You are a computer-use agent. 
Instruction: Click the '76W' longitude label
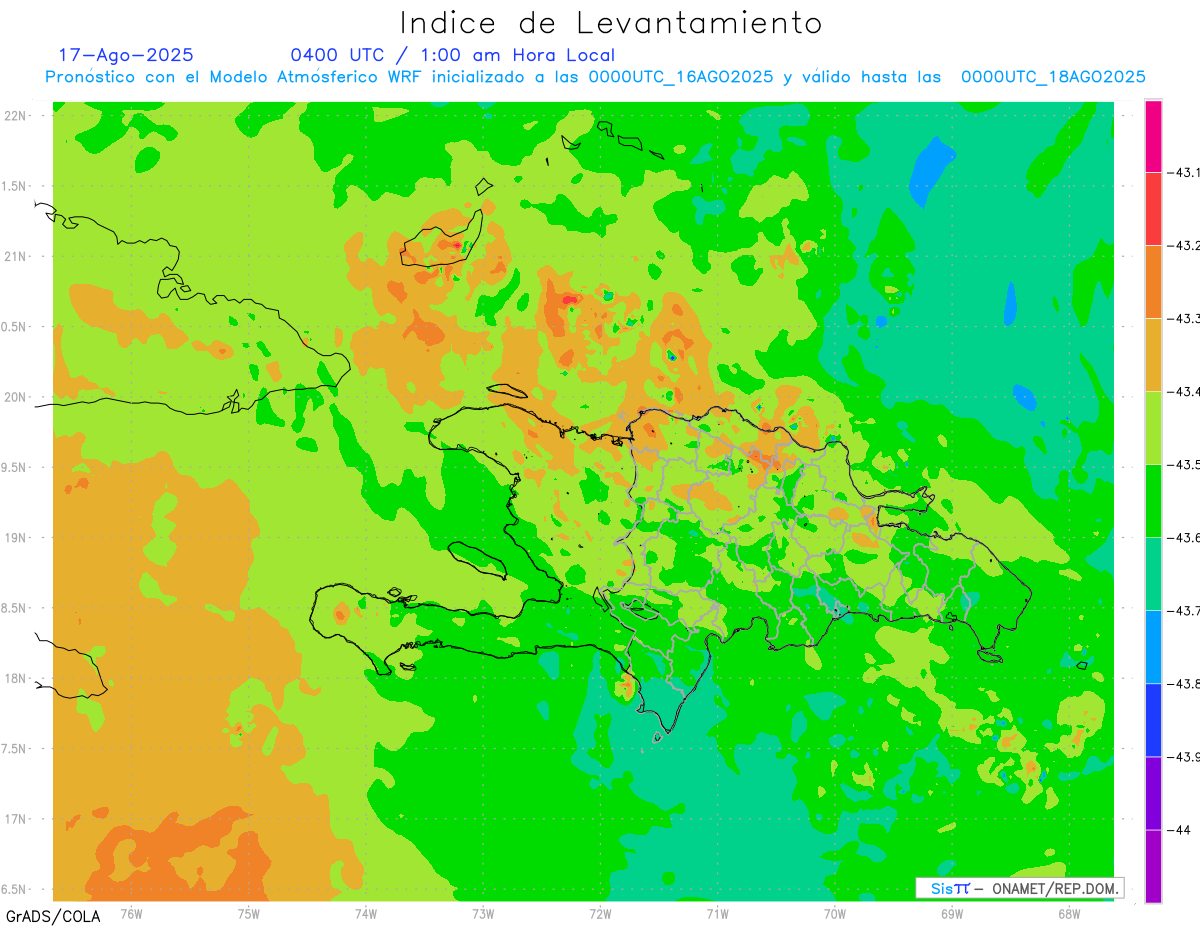click(131, 913)
